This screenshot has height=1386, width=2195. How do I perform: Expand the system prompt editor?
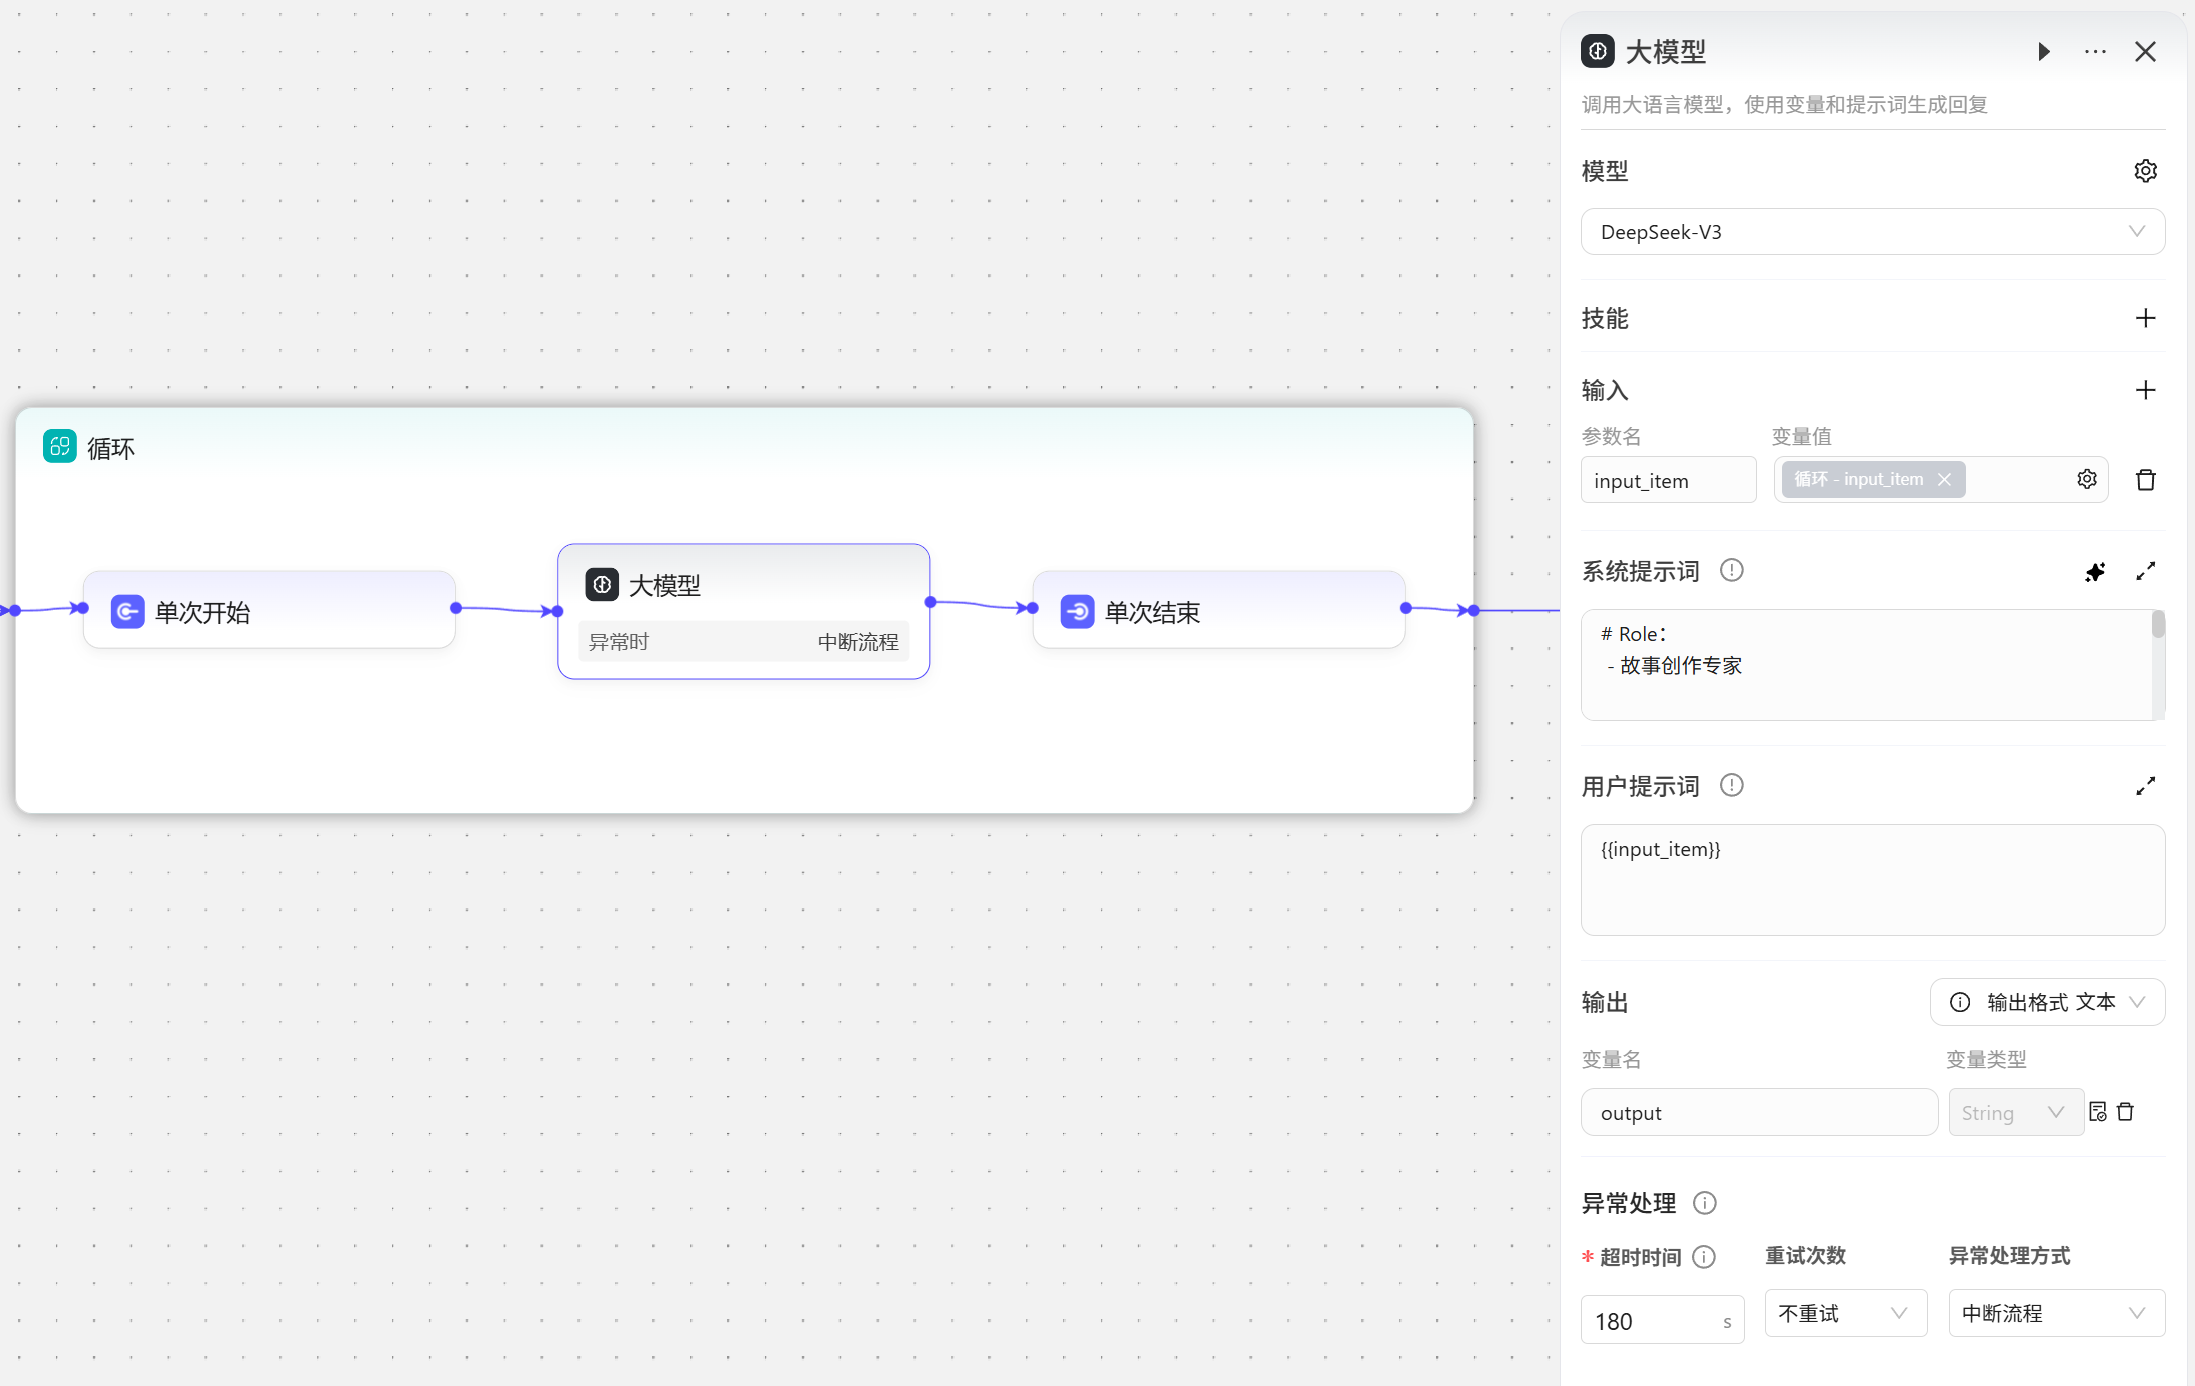pos(2145,571)
